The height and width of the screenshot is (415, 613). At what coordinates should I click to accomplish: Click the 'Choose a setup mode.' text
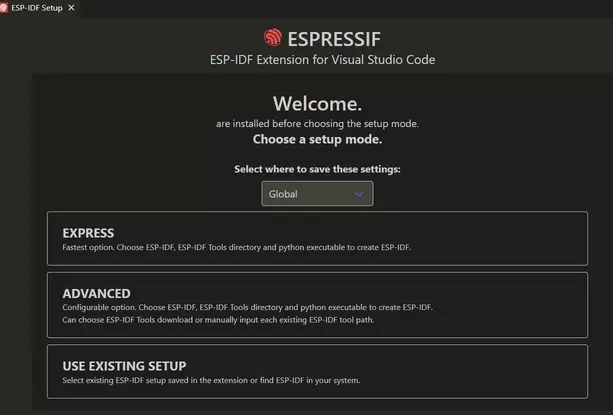point(317,140)
